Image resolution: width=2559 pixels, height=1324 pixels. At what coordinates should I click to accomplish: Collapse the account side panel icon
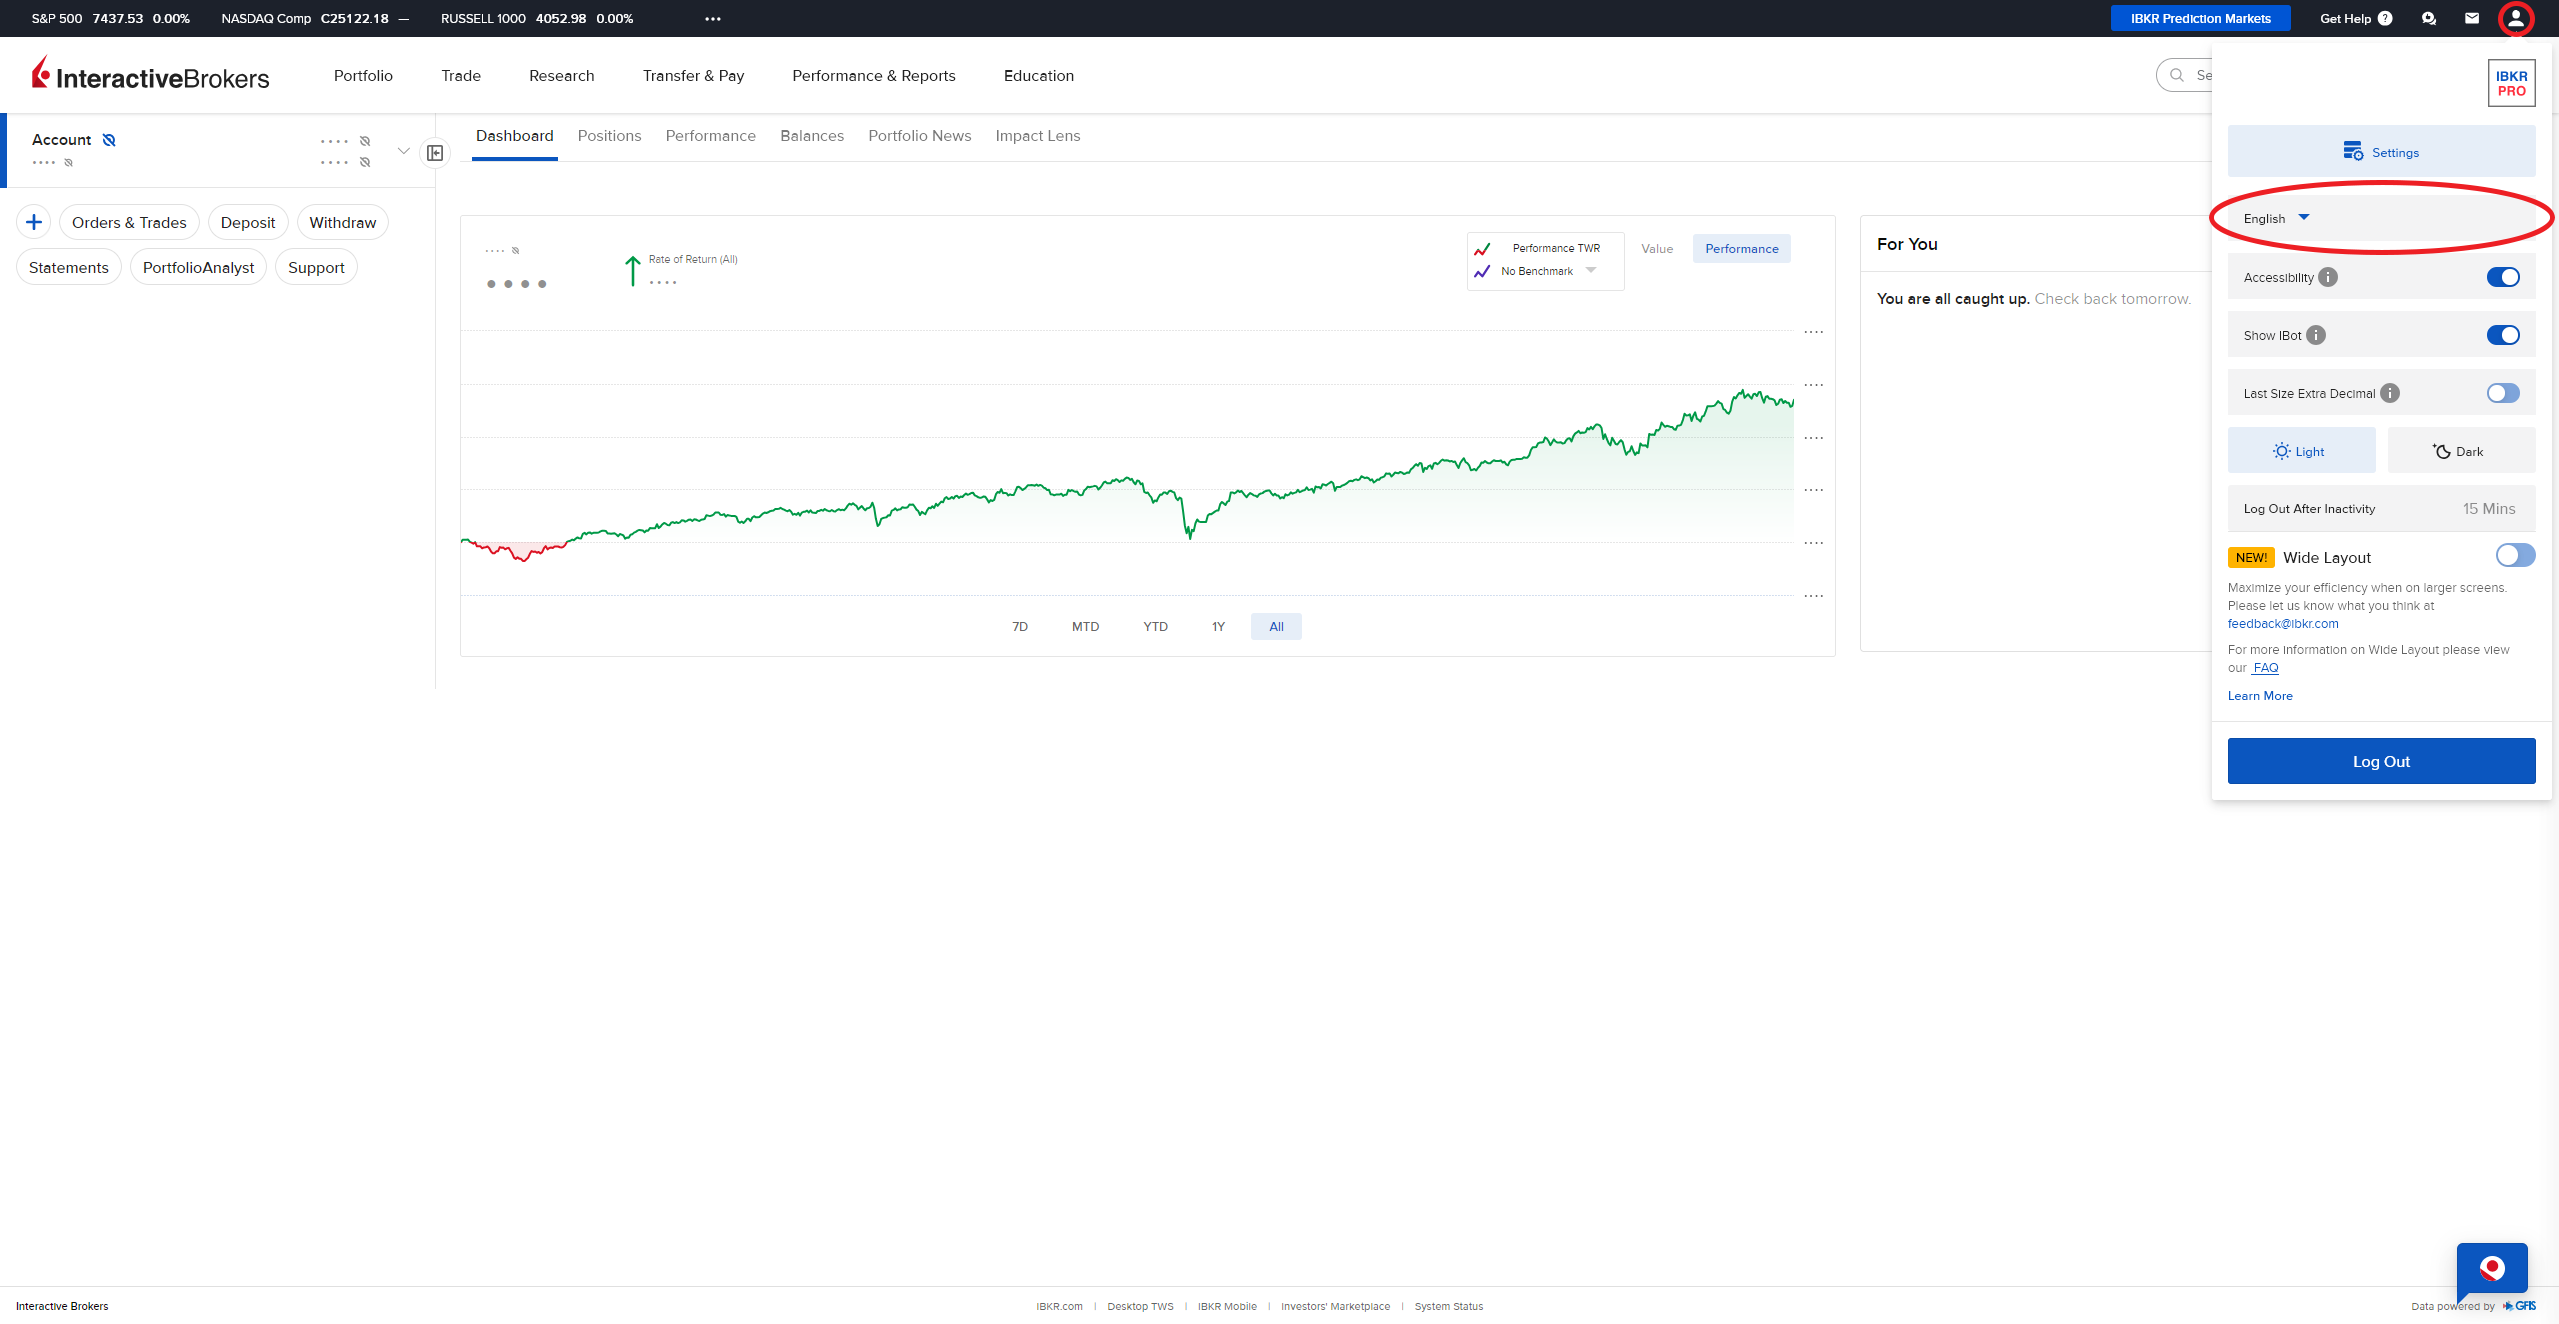click(435, 153)
